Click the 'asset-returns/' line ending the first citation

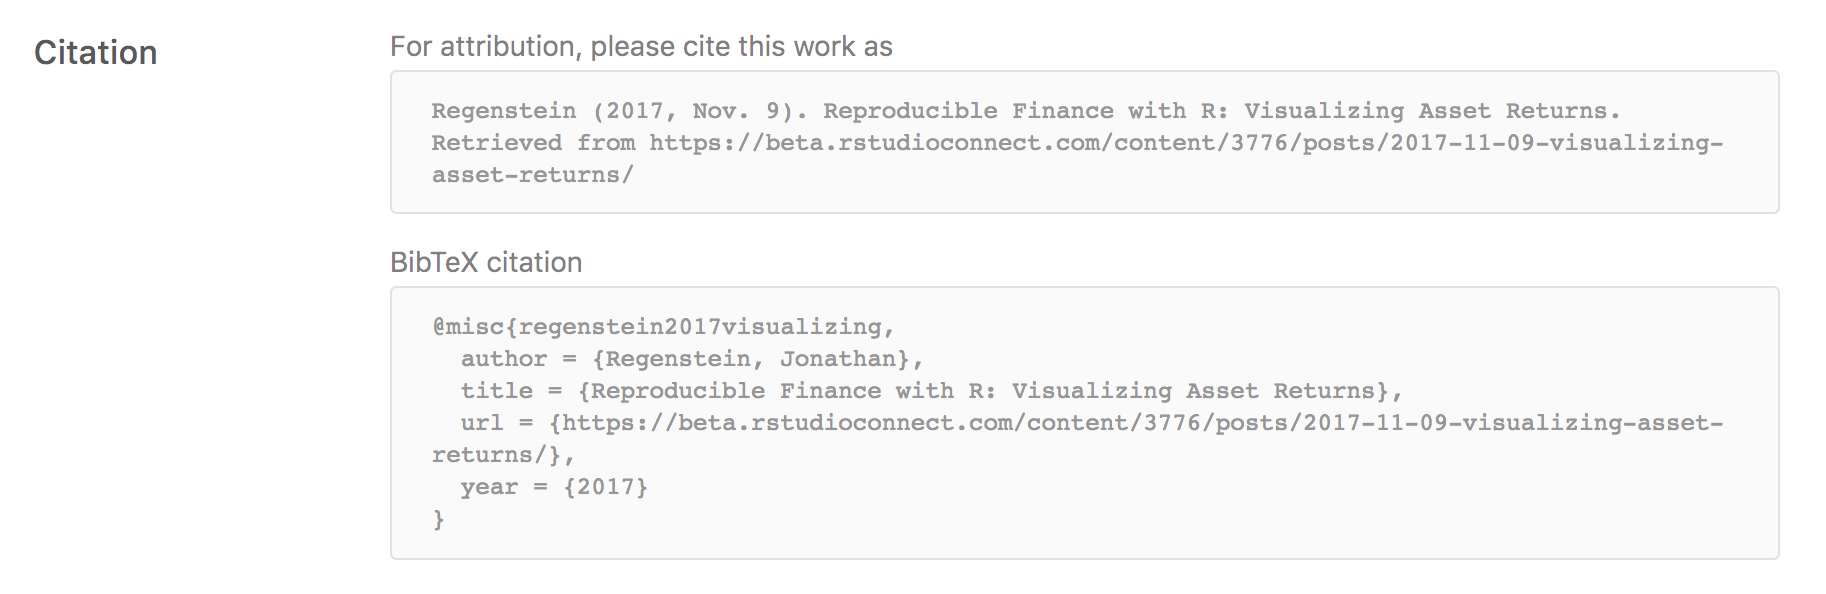click(x=532, y=175)
